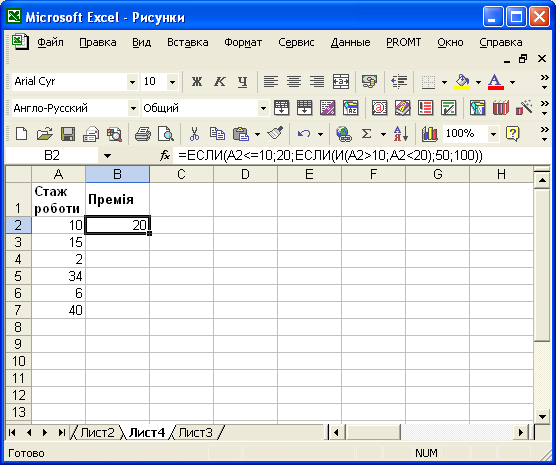Sort ascending А-Я icon
556x465 pixels.
(401, 134)
